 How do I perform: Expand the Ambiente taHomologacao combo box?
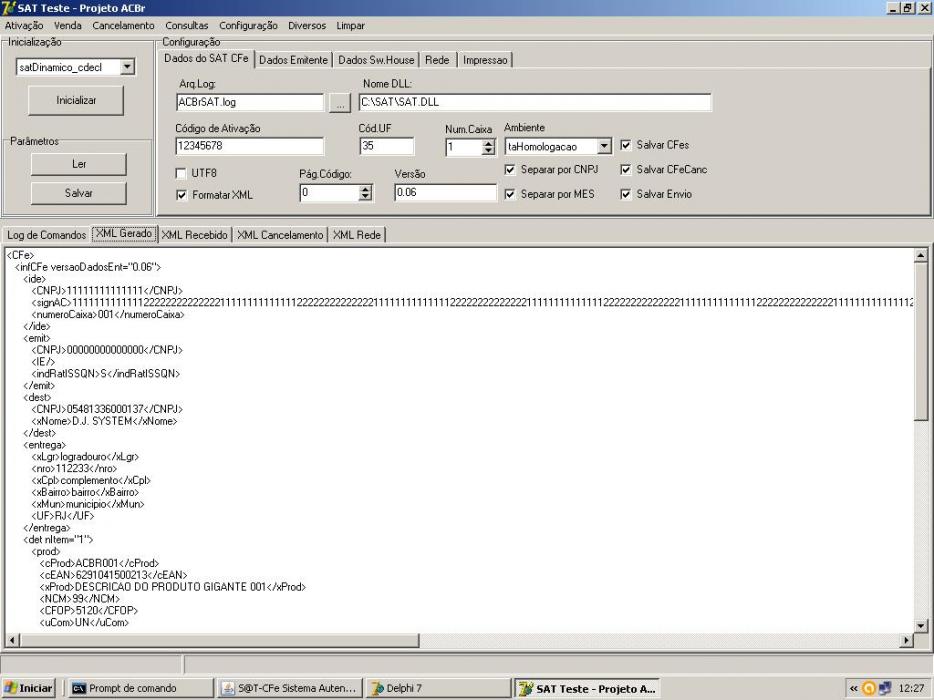[604, 146]
